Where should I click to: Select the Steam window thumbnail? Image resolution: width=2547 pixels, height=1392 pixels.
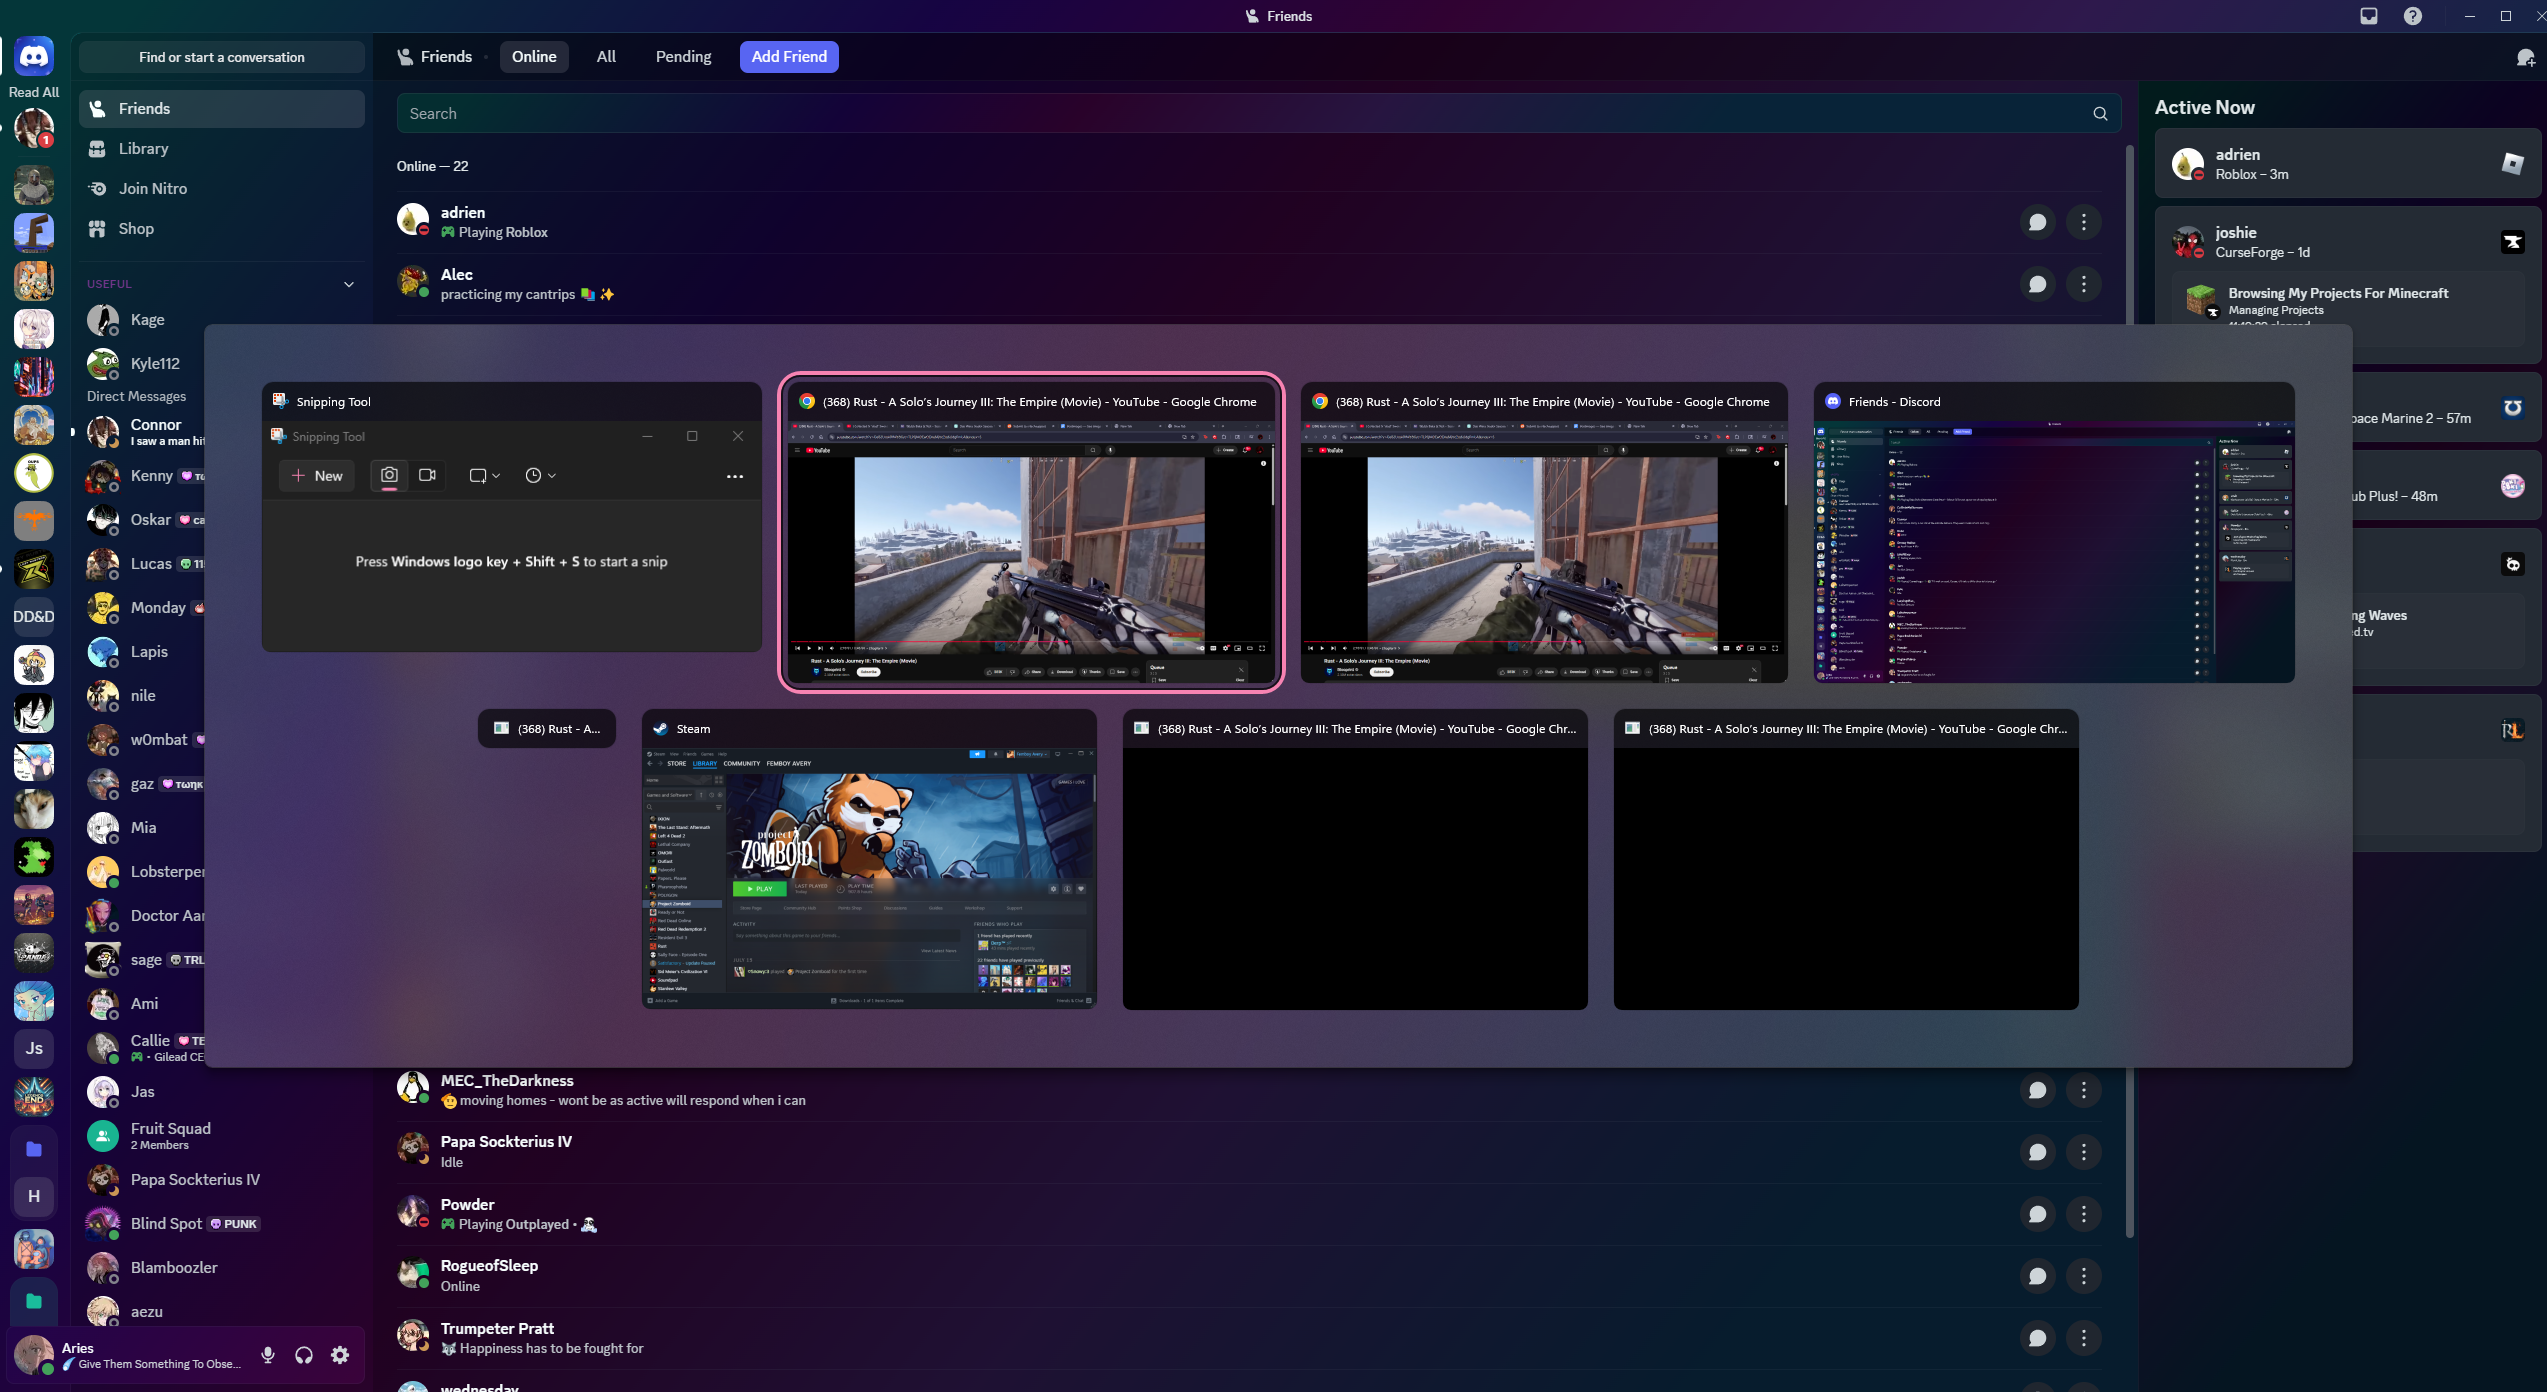[x=869, y=859]
